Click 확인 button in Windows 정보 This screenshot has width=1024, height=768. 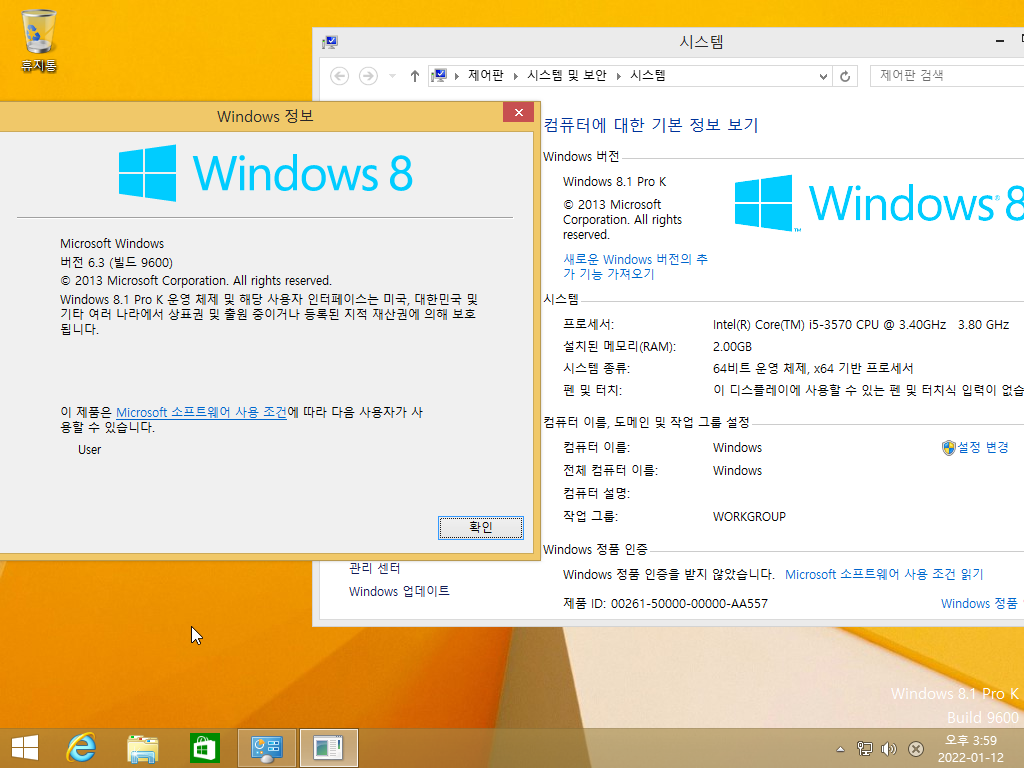(481, 528)
